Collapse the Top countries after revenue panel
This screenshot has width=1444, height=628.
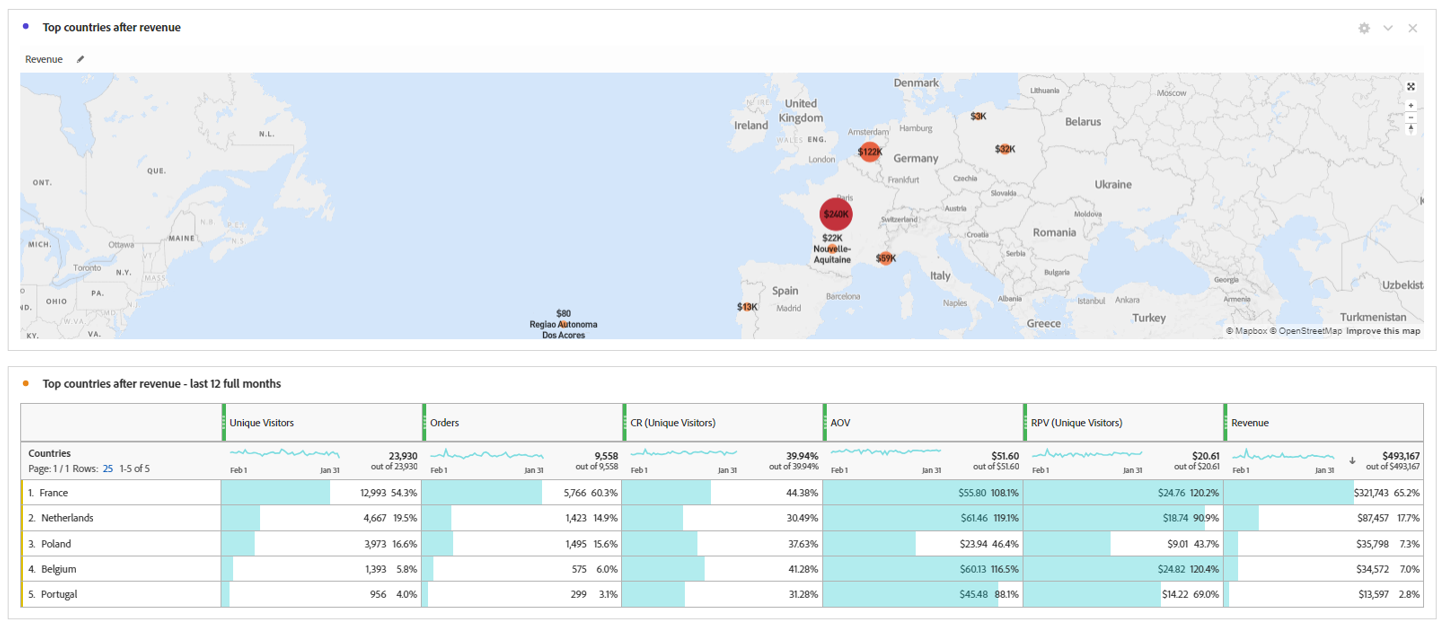[1388, 28]
